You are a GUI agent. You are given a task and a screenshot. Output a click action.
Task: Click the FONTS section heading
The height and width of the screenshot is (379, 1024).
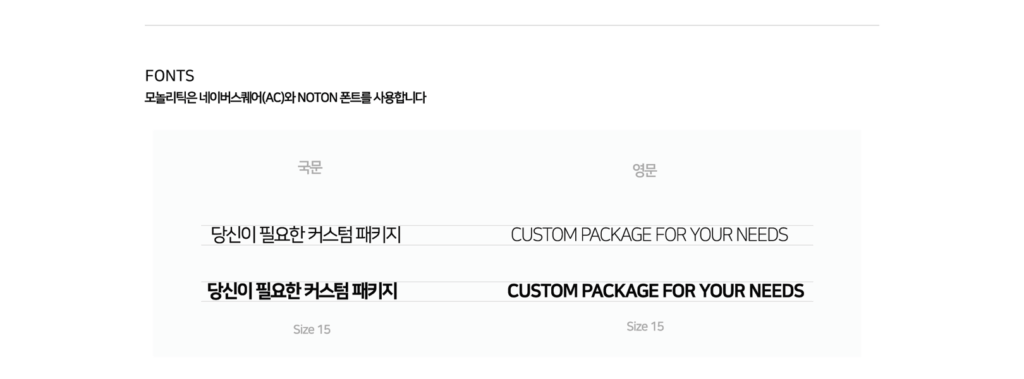tap(169, 76)
